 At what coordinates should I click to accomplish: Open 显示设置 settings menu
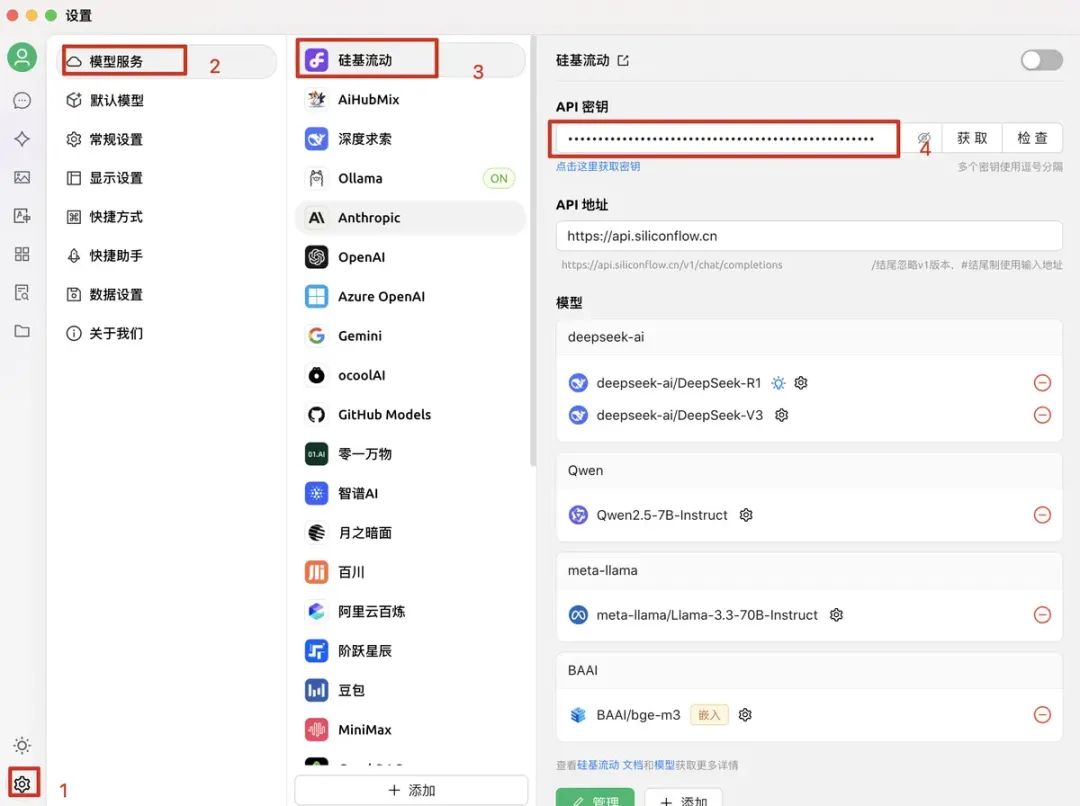point(166,178)
